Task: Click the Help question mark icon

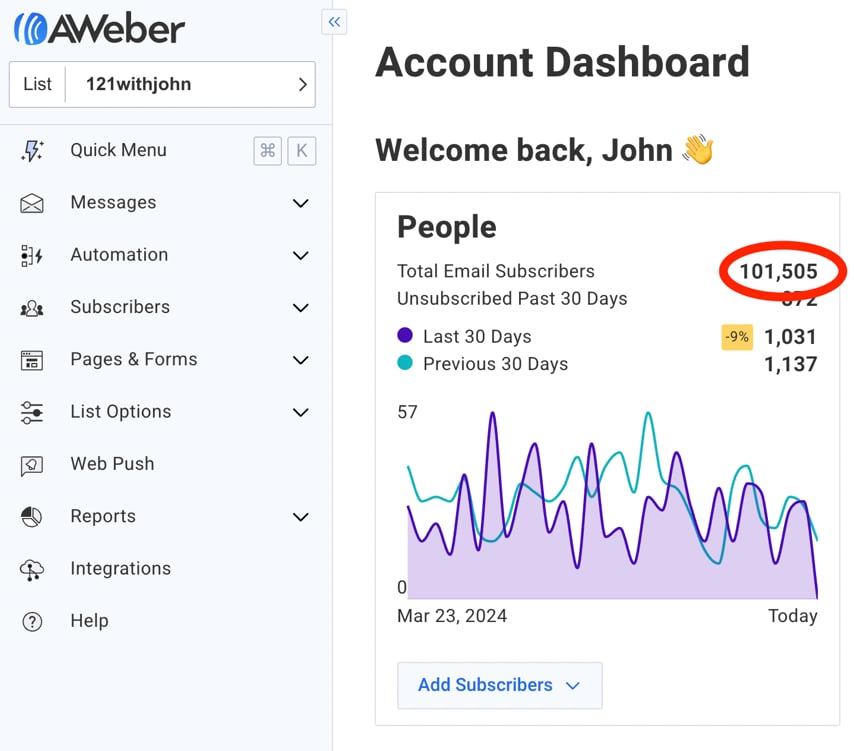Action: (32, 622)
